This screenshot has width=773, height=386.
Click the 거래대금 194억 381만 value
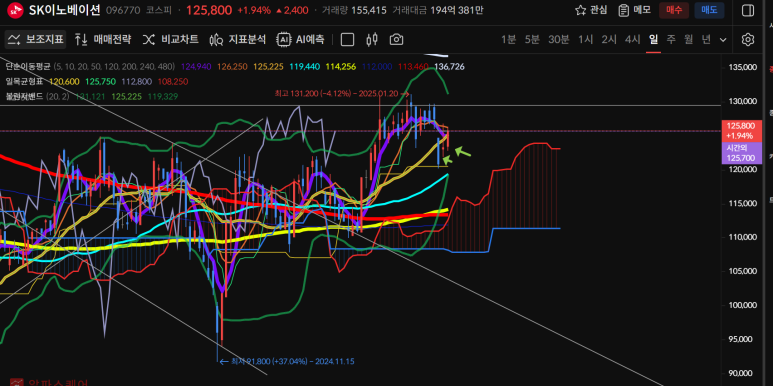pyautogui.click(x=457, y=10)
